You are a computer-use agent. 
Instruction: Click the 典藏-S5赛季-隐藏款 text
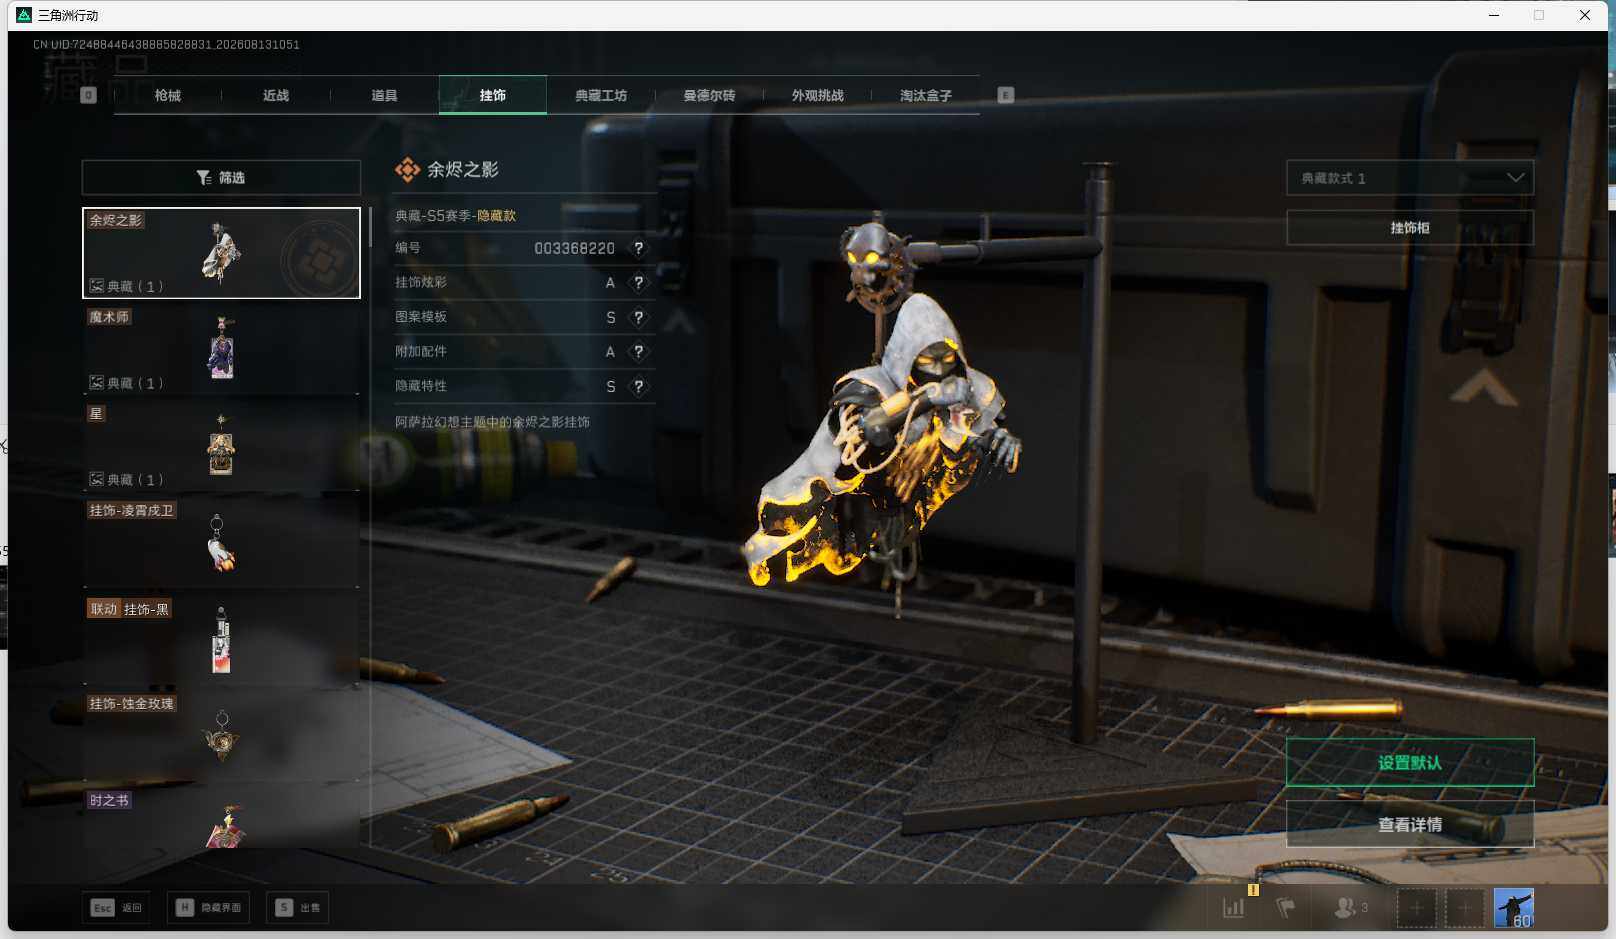[x=456, y=216]
